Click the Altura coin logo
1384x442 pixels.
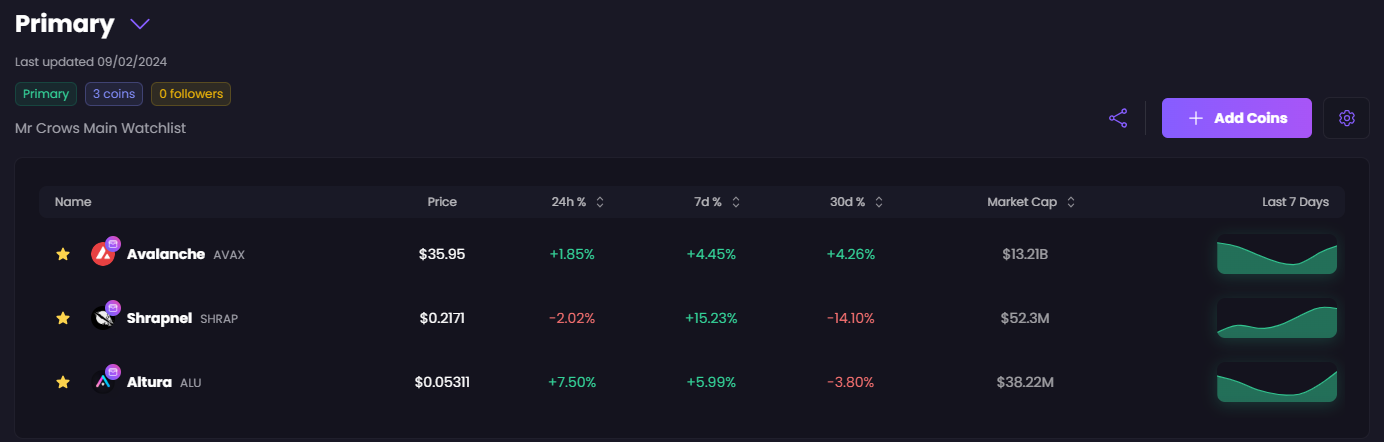102,382
